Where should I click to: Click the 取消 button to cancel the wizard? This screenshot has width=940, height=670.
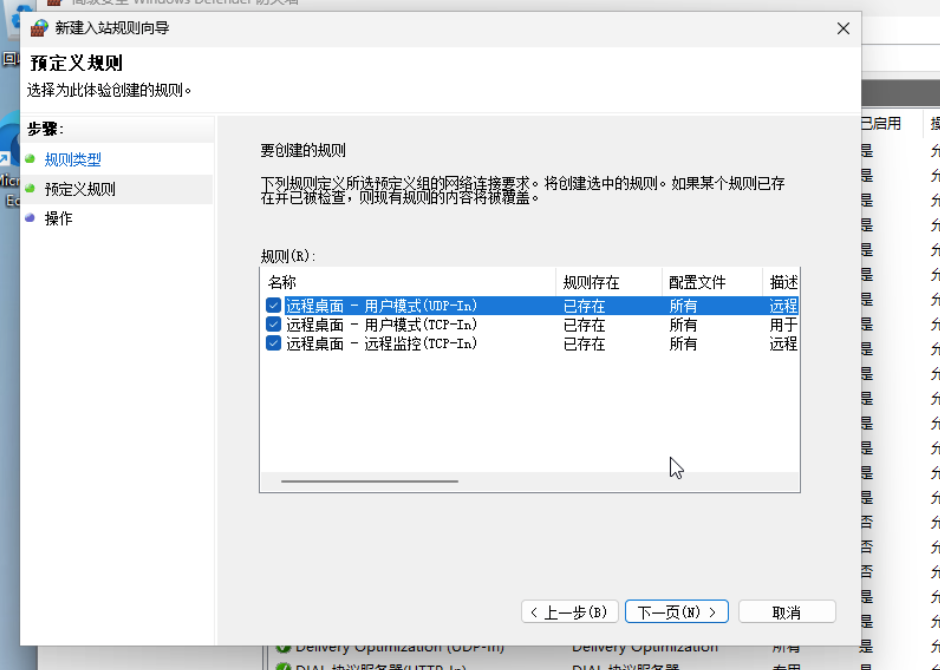pos(790,611)
